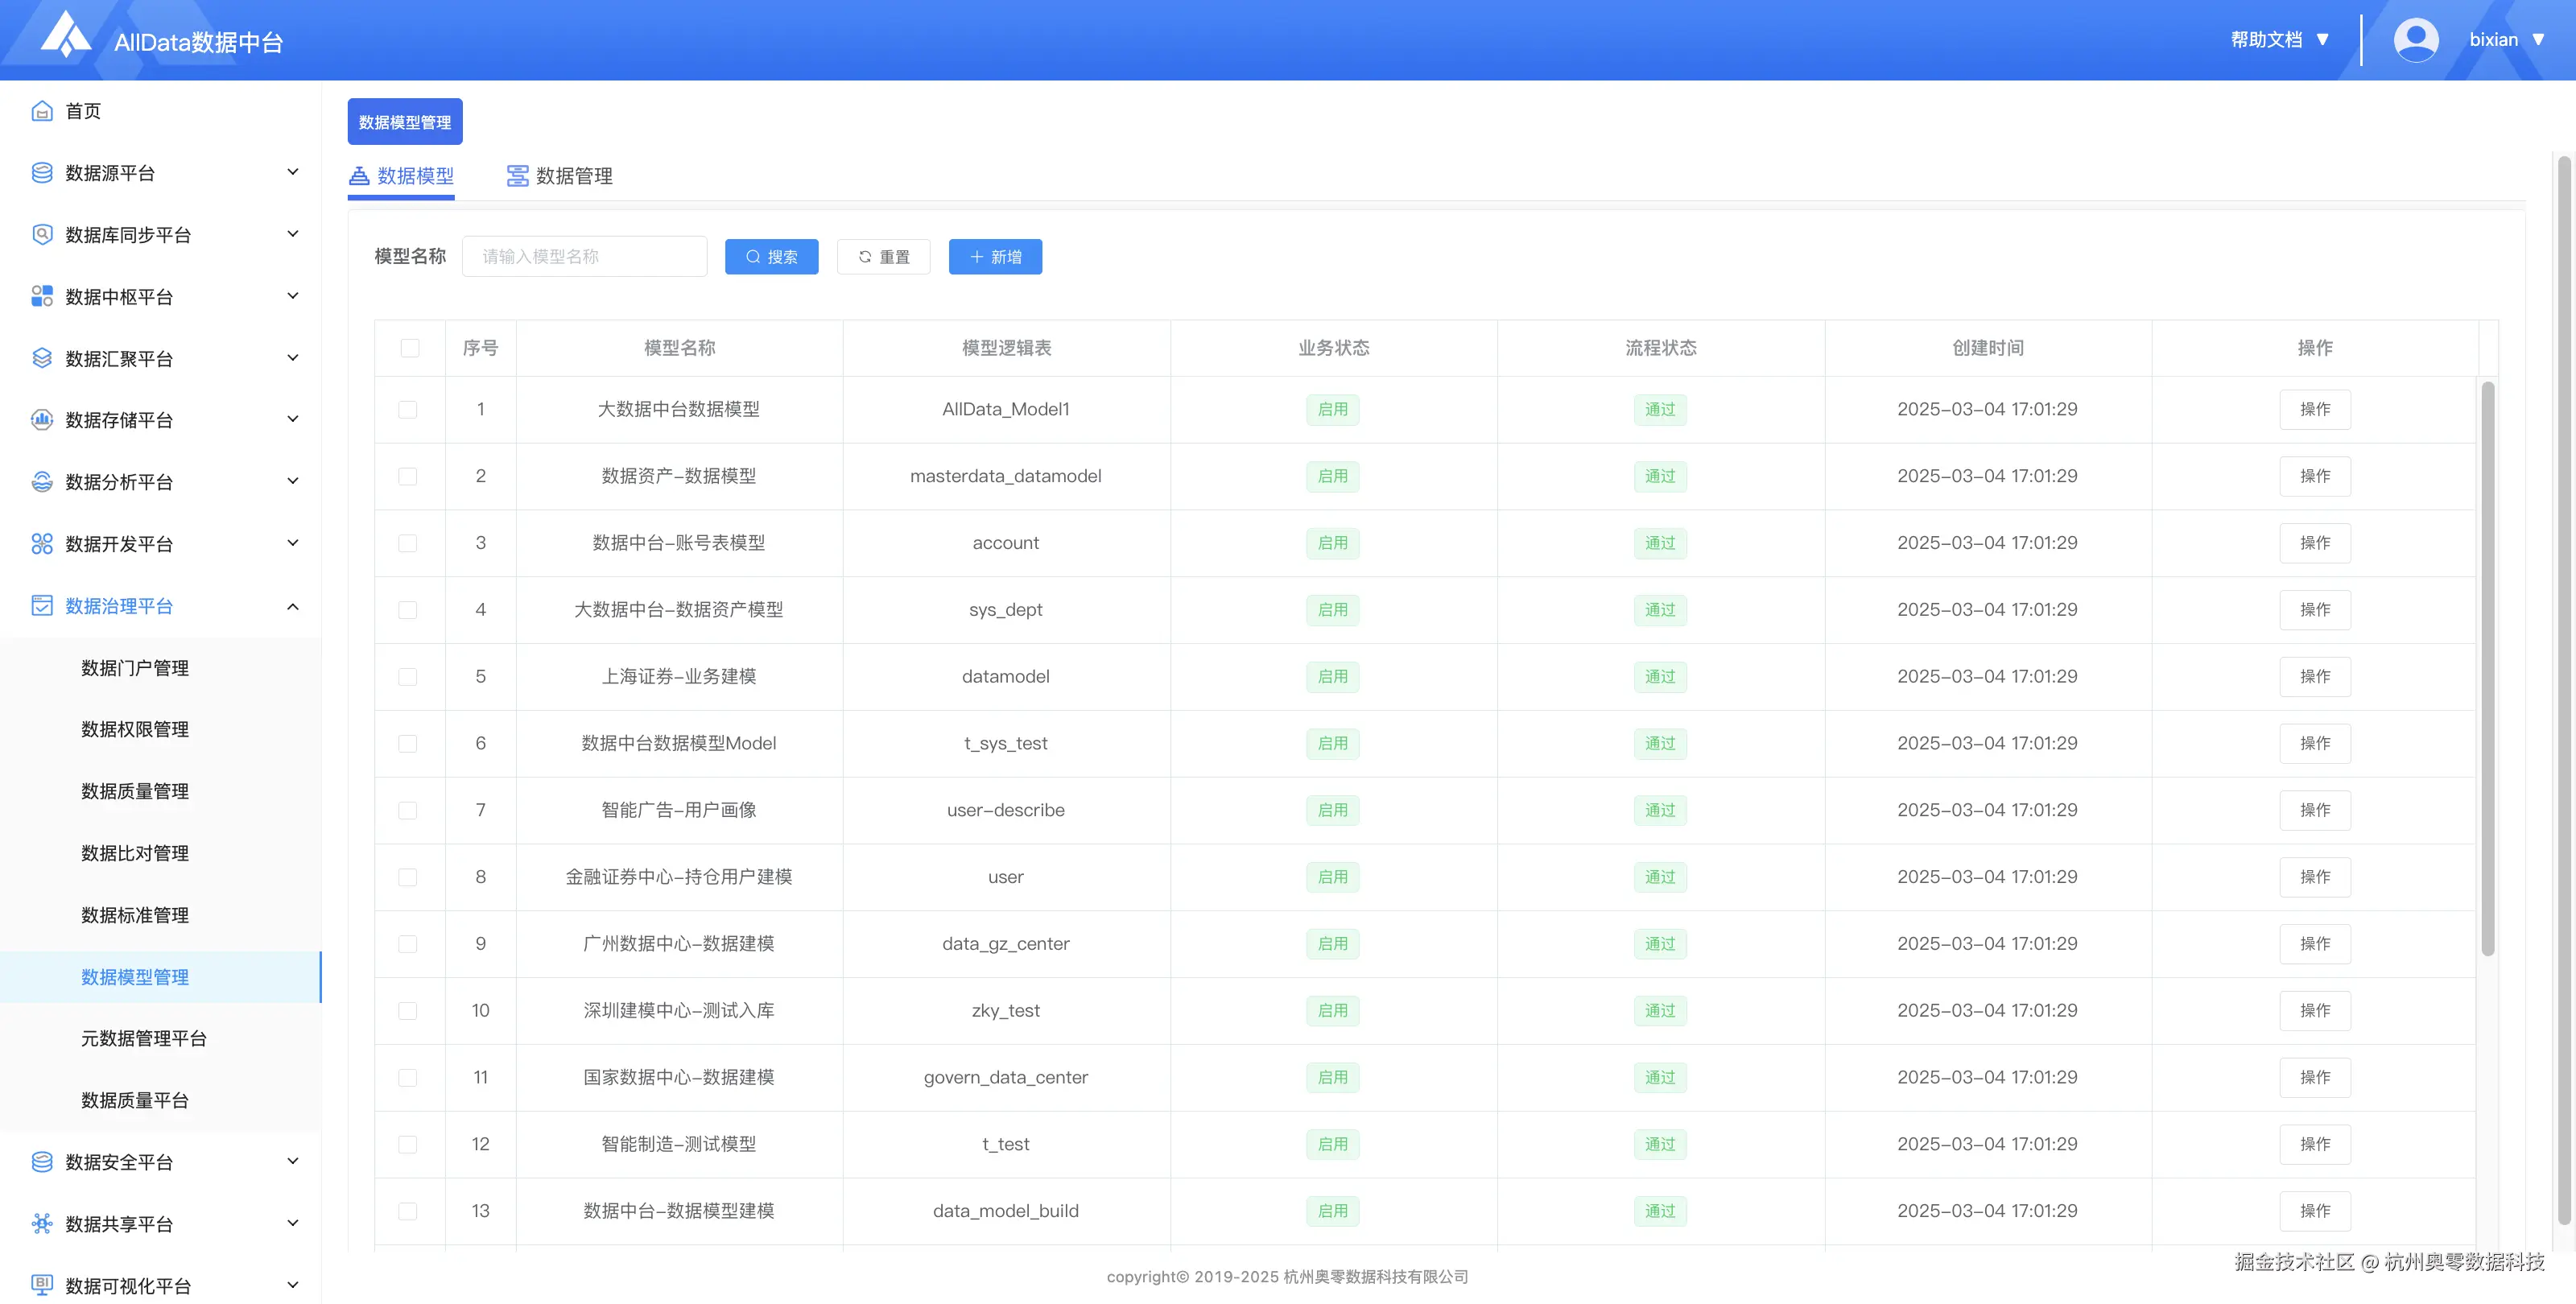Check the checkbox for row 1
The height and width of the screenshot is (1304, 2576).
pyautogui.click(x=408, y=410)
